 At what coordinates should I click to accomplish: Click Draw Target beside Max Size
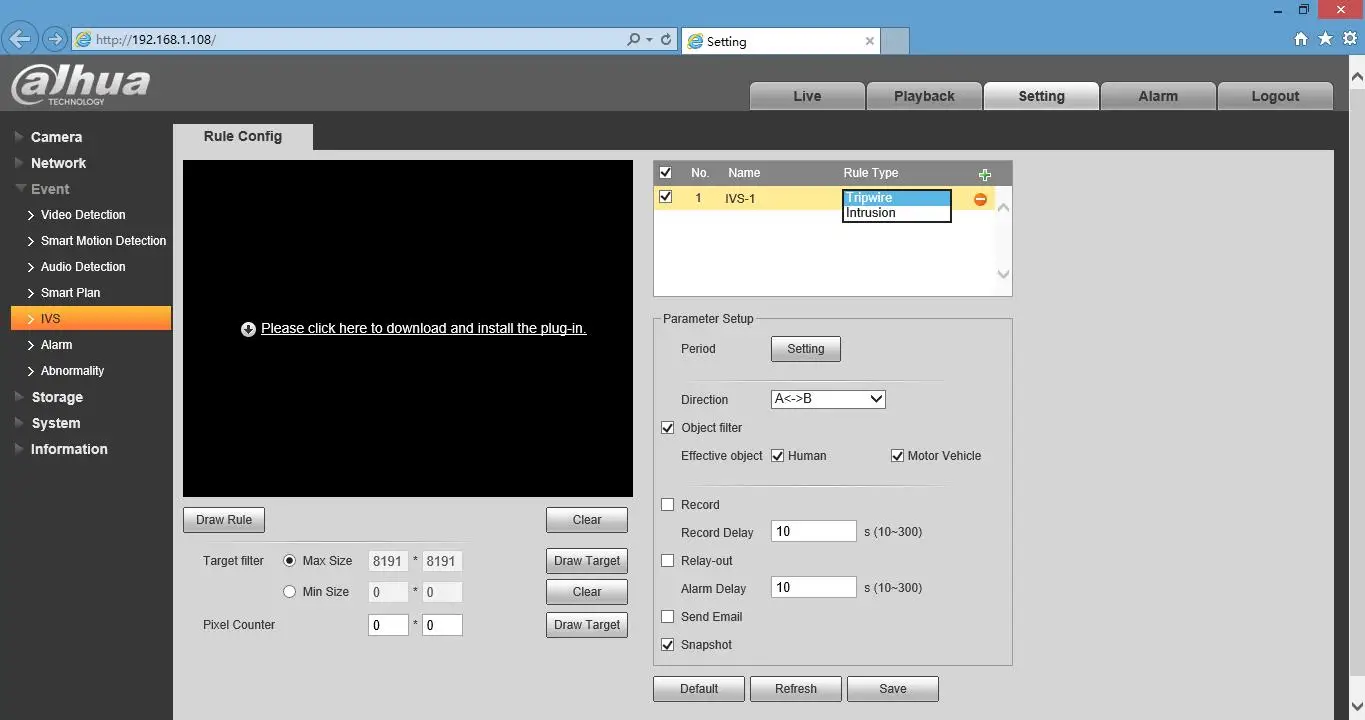pyautogui.click(x=587, y=561)
